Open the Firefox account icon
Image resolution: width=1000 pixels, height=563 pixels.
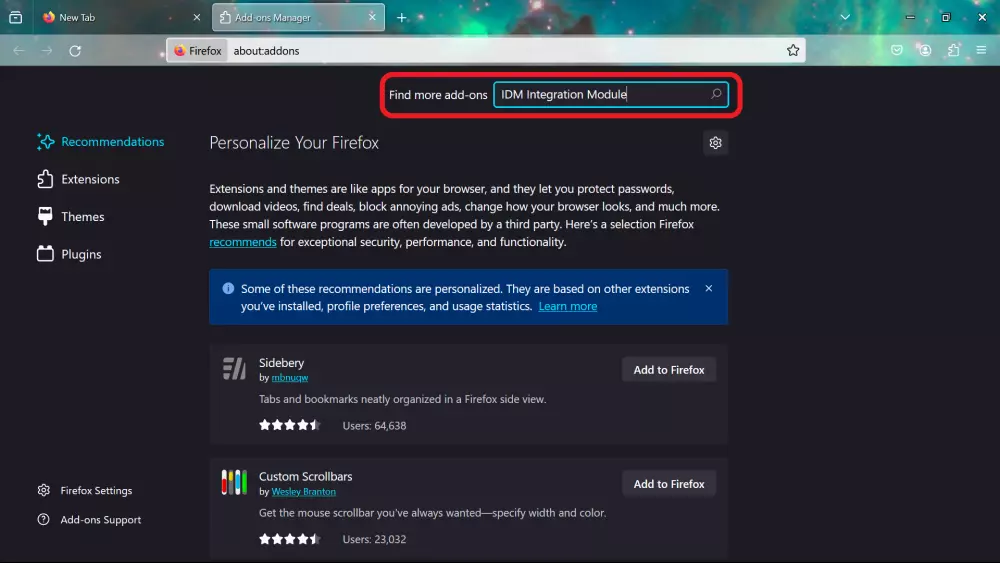[x=925, y=50]
